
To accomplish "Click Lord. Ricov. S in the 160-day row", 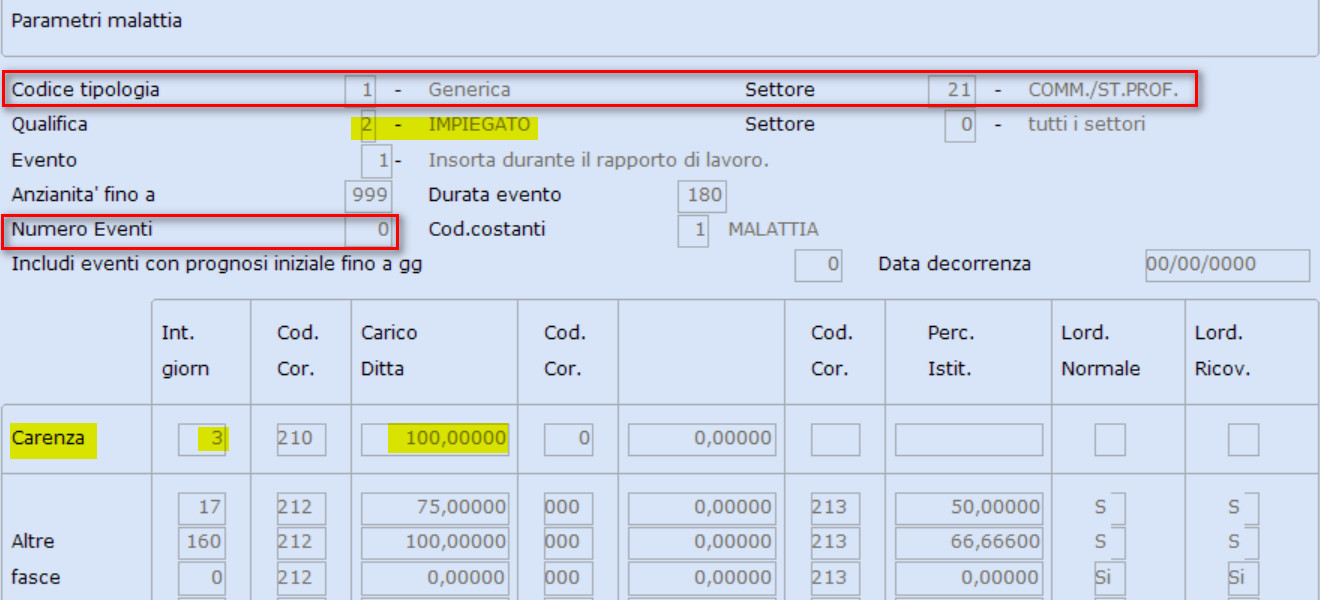I will coord(1243,542).
